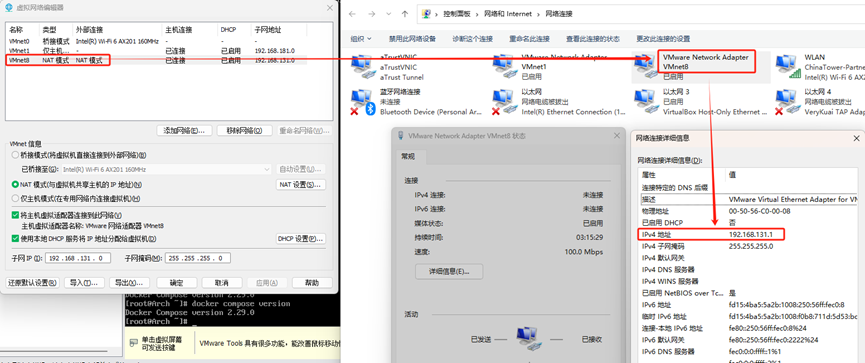This screenshot has height=363, width=865.
Task: Click the 添加网络 button
Action: 184,131
